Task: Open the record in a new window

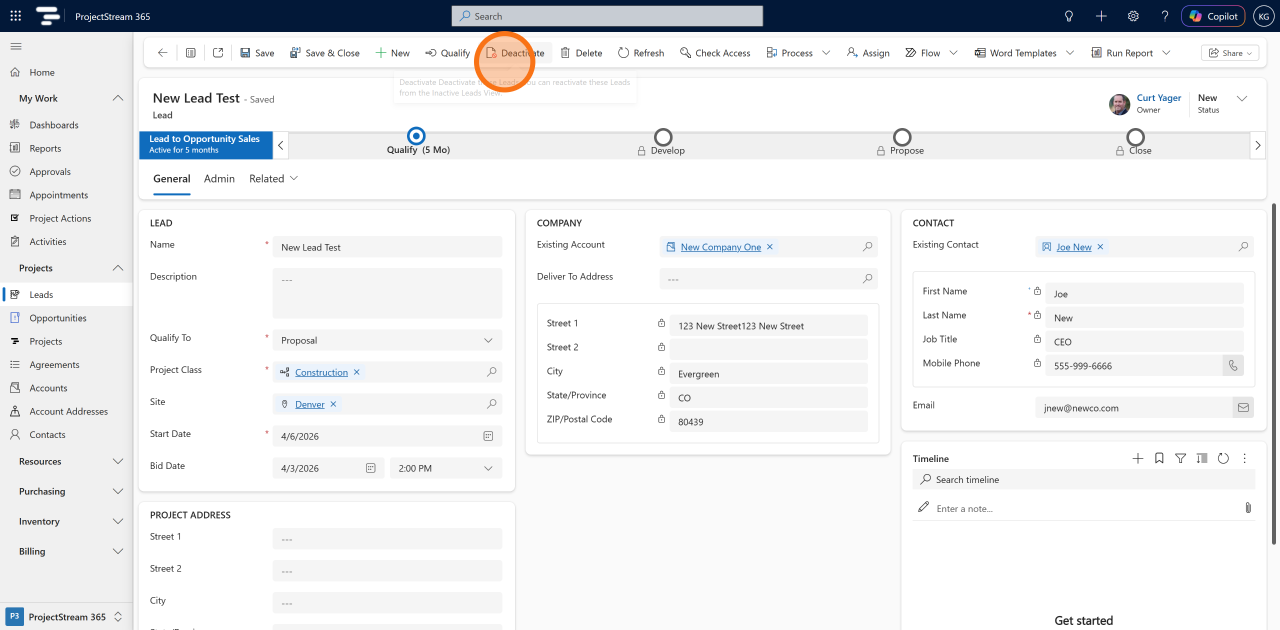Action: point(218,53)
